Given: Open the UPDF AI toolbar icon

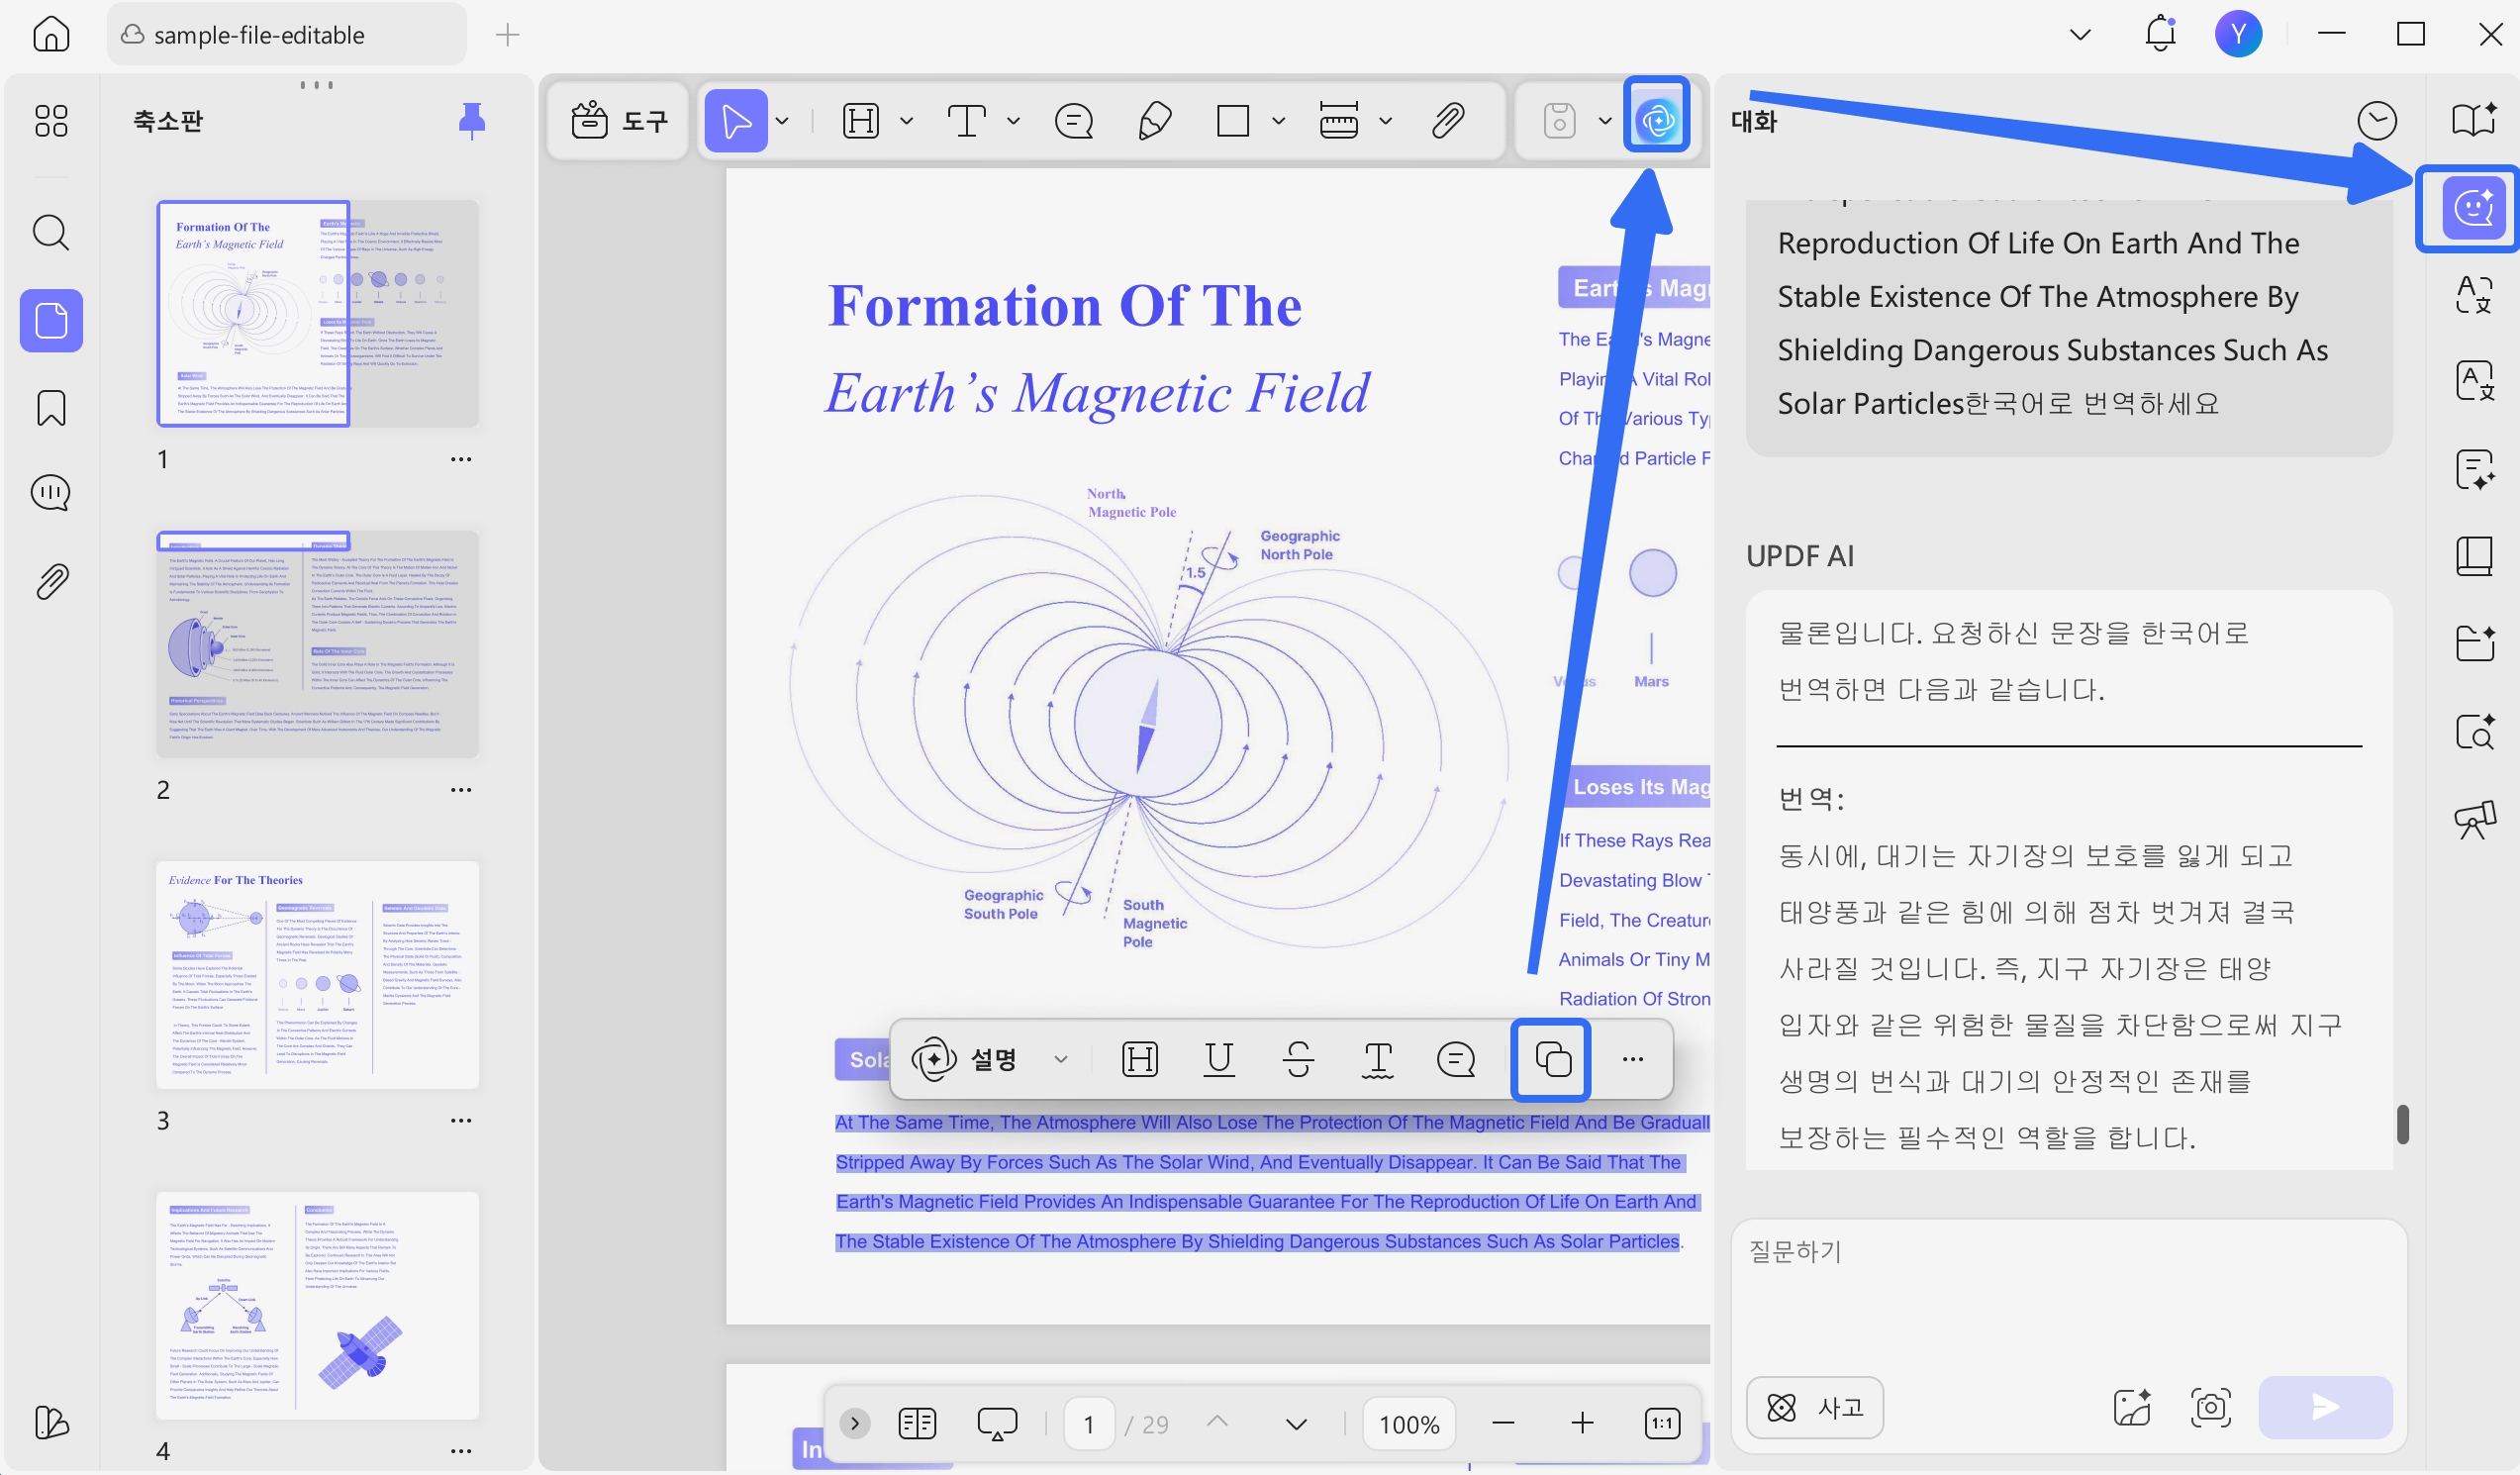Looking at the screenshot, I should pyautogui.click(x=1657, y=121).
